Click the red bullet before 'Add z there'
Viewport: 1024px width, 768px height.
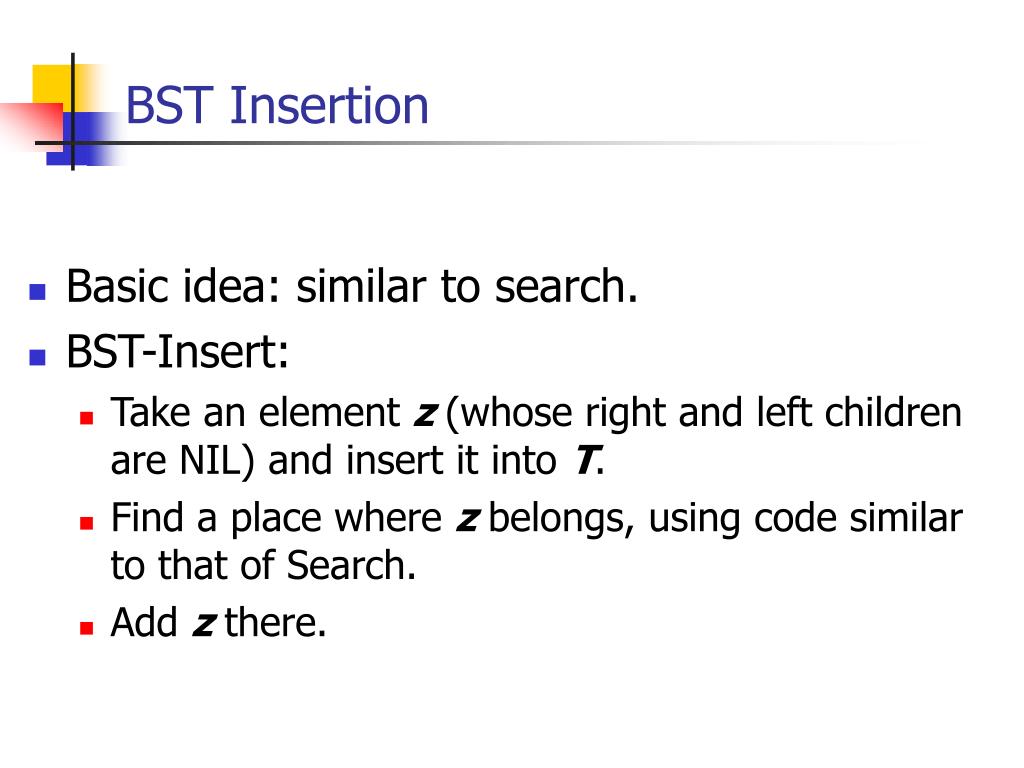pos(87,628)
